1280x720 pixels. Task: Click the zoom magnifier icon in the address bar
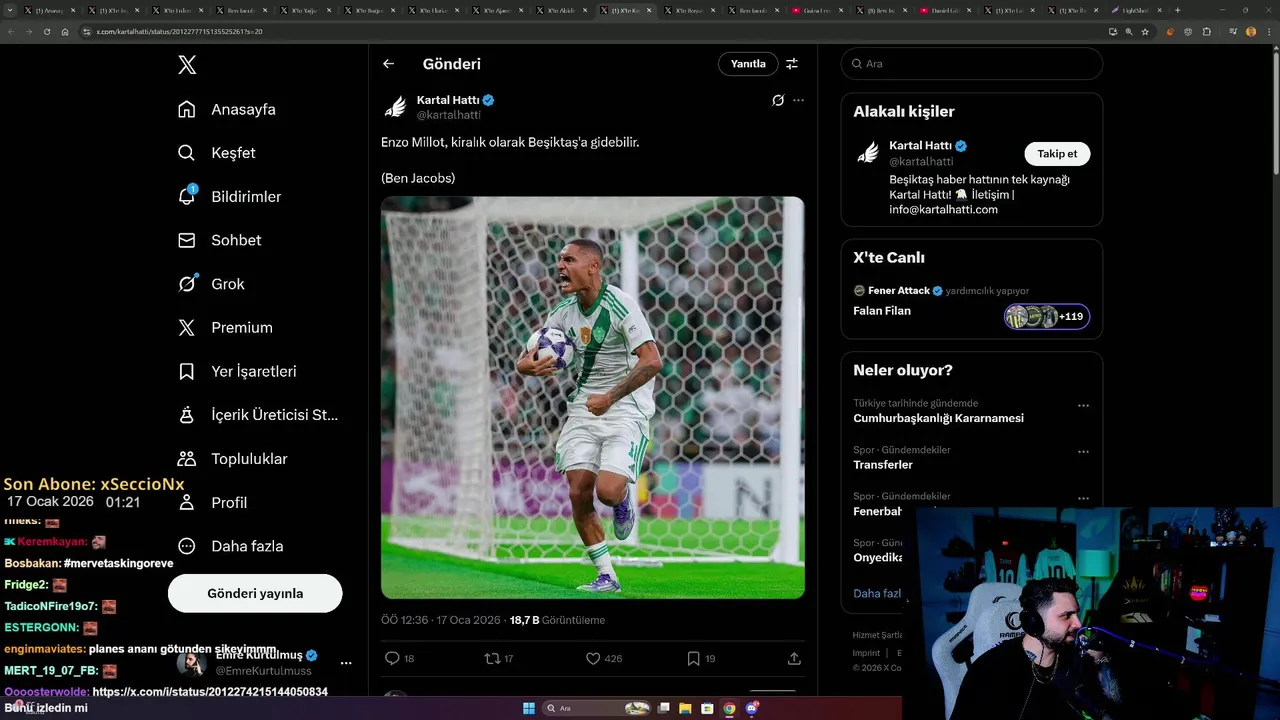tap(1129, 31)
